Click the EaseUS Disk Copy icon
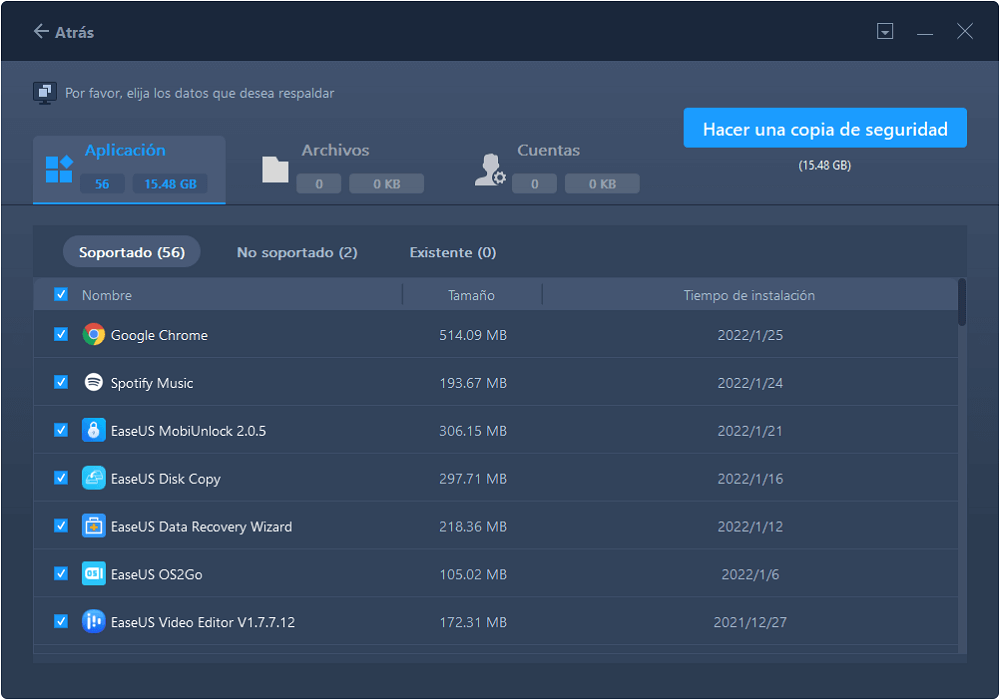Viewport: 1000px width, 700px height. [x=94, y=478]
